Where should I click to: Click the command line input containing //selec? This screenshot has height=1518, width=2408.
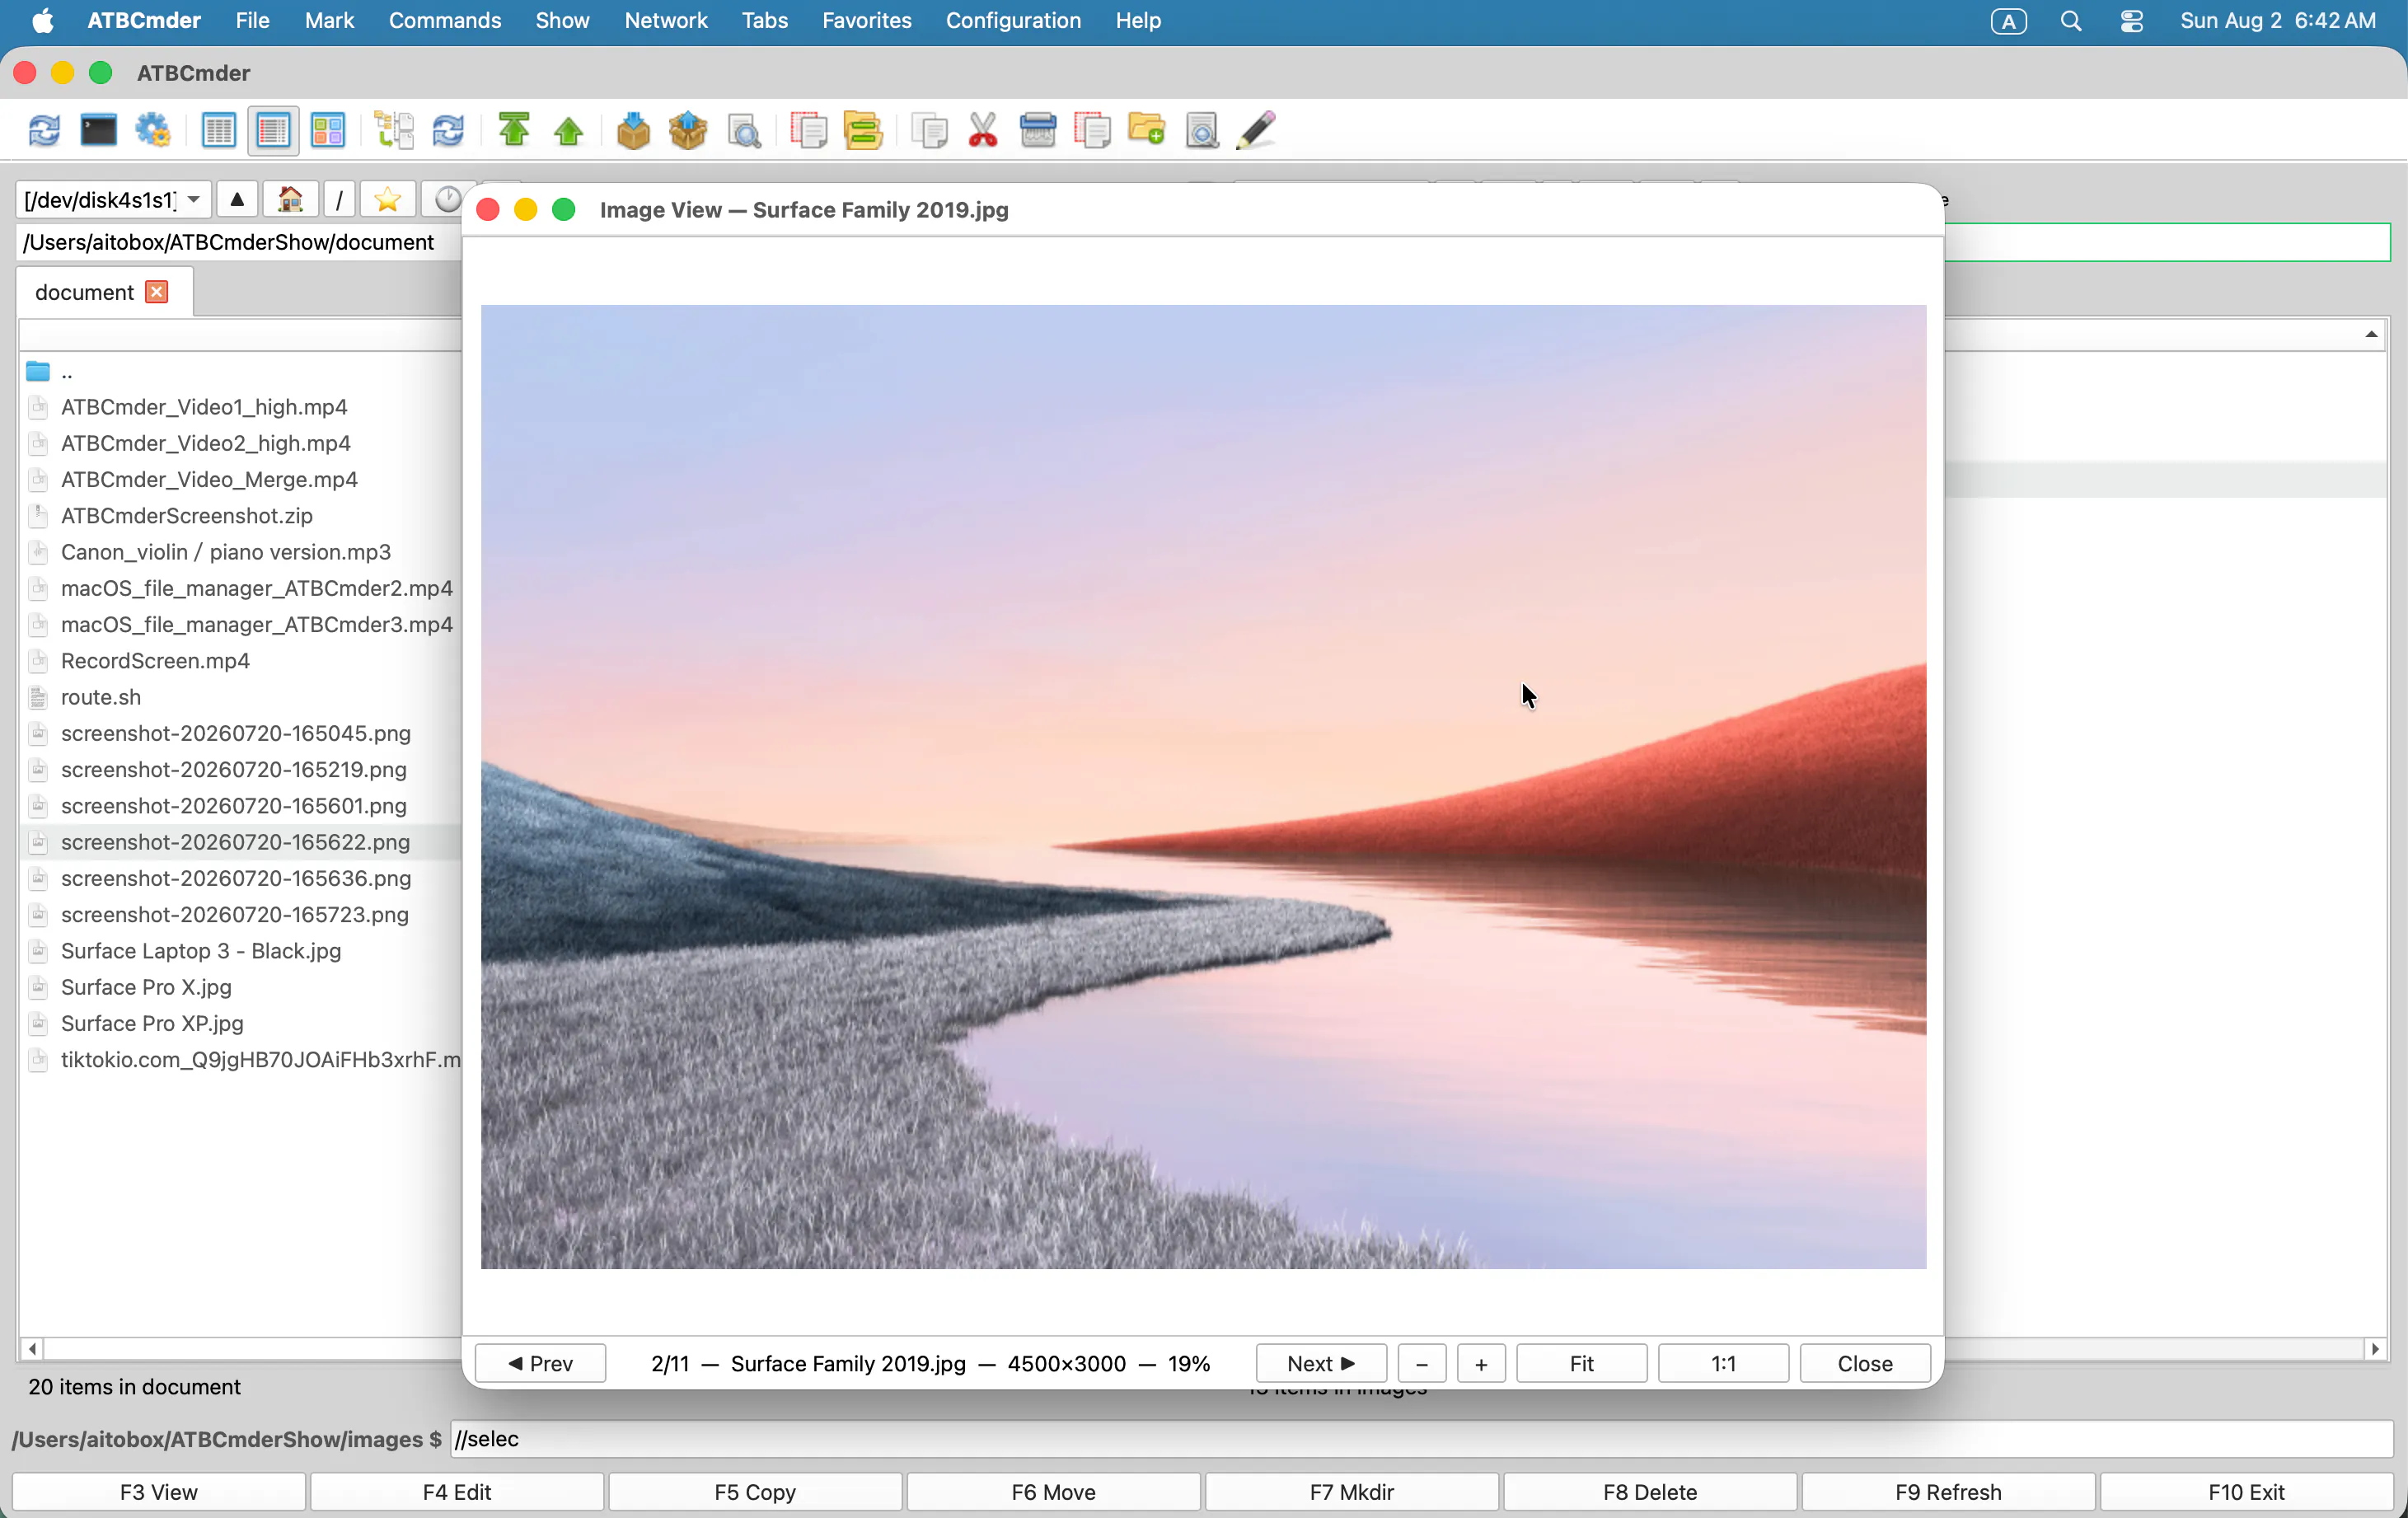1421,1439
